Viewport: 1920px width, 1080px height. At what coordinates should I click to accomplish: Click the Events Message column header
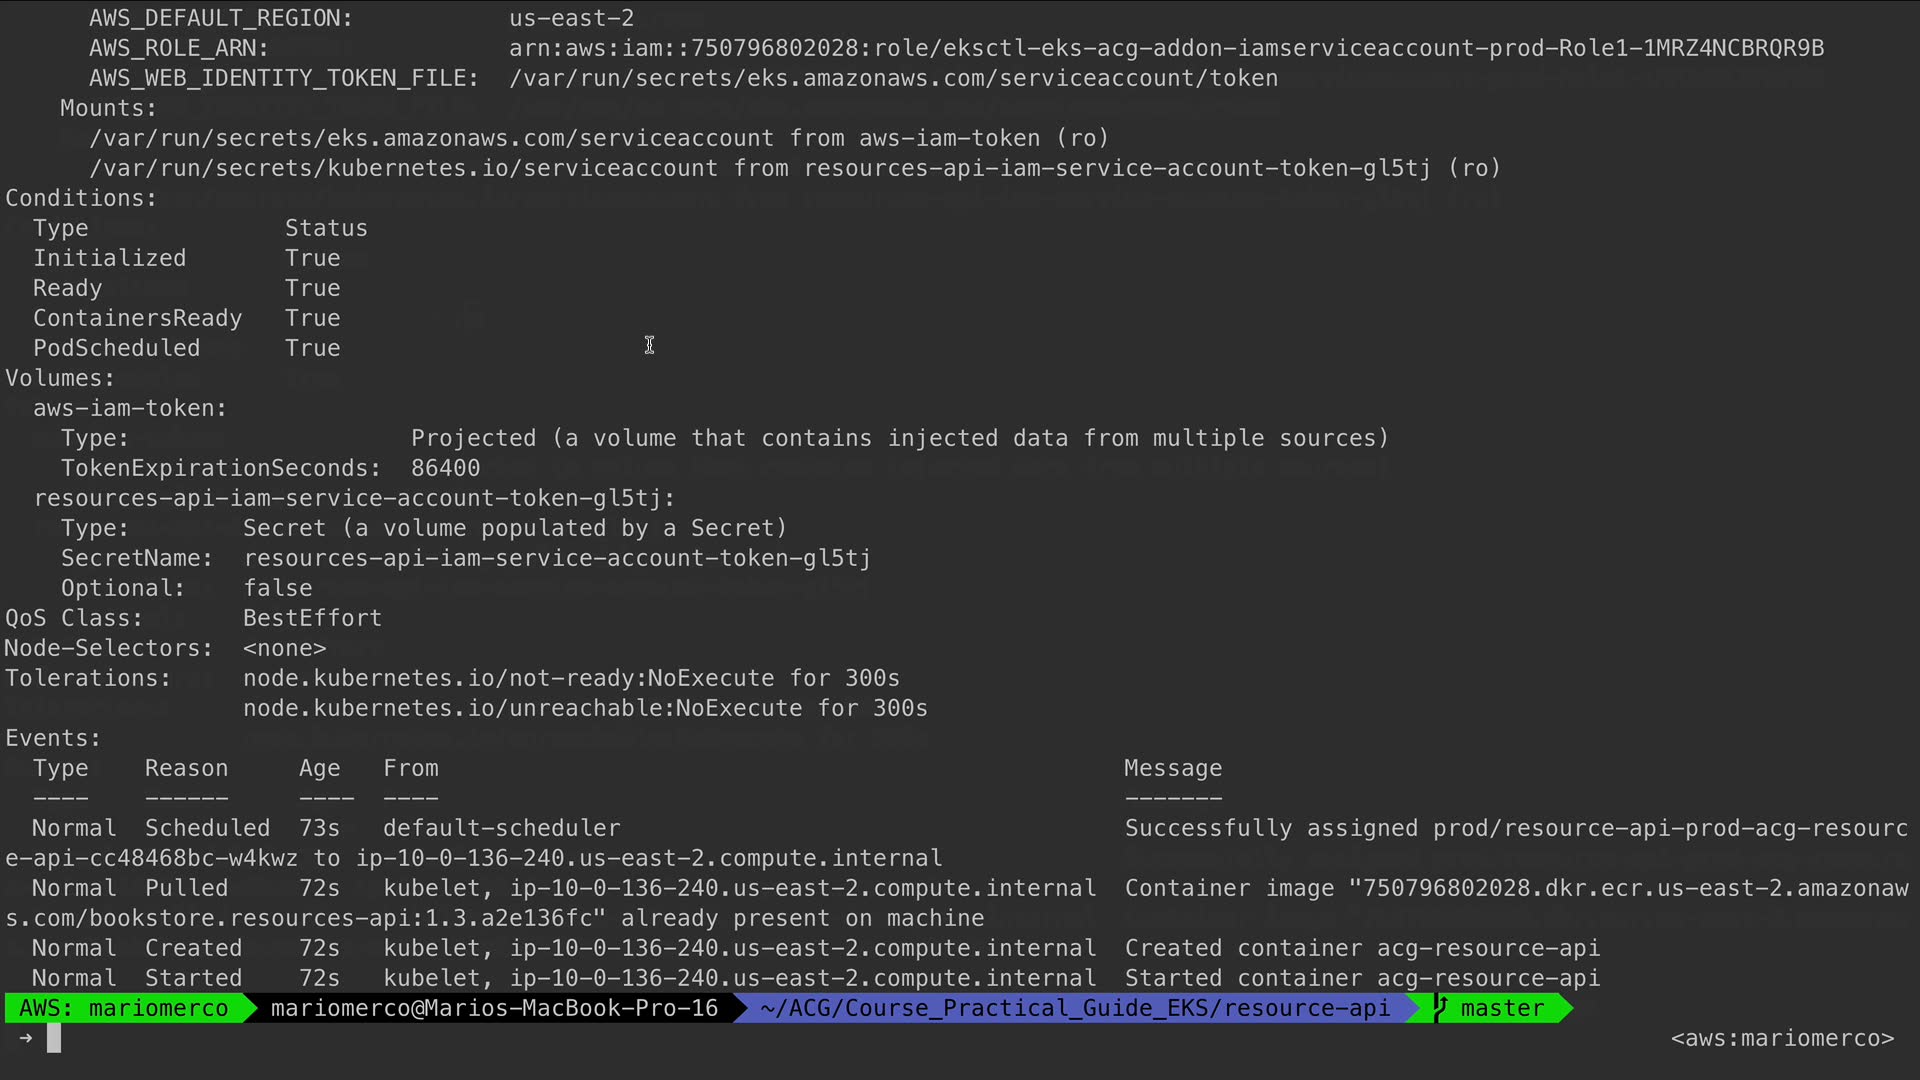point(1172,768)
